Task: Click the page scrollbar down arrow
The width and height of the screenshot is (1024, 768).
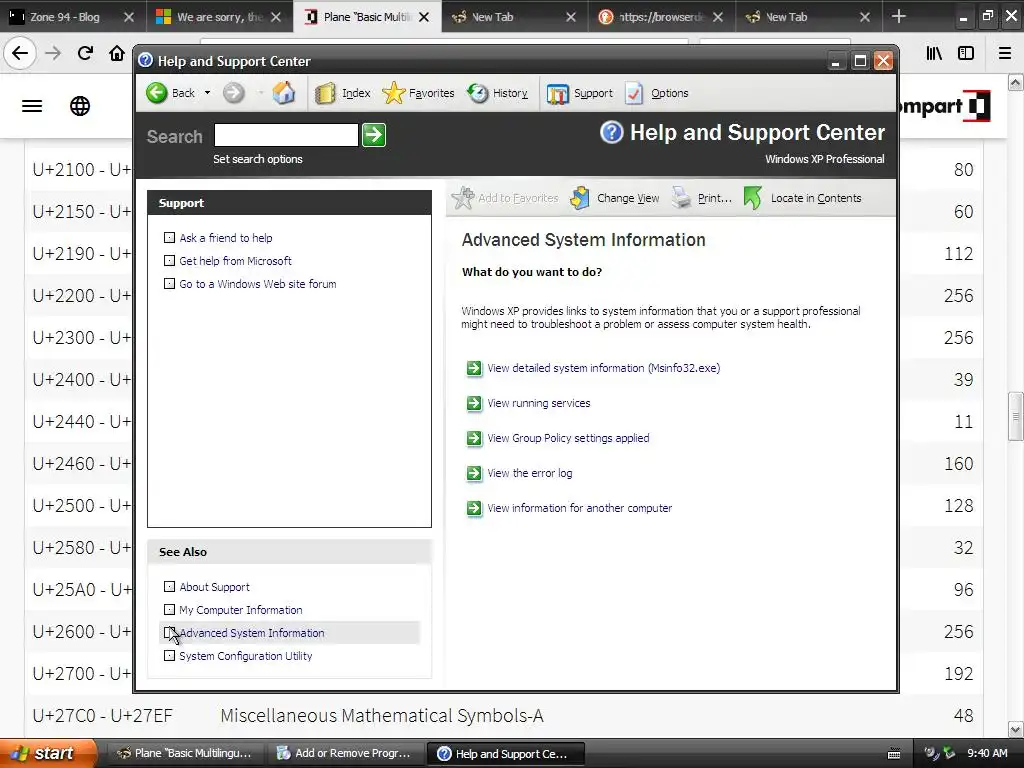Action: pos(1016,729)
